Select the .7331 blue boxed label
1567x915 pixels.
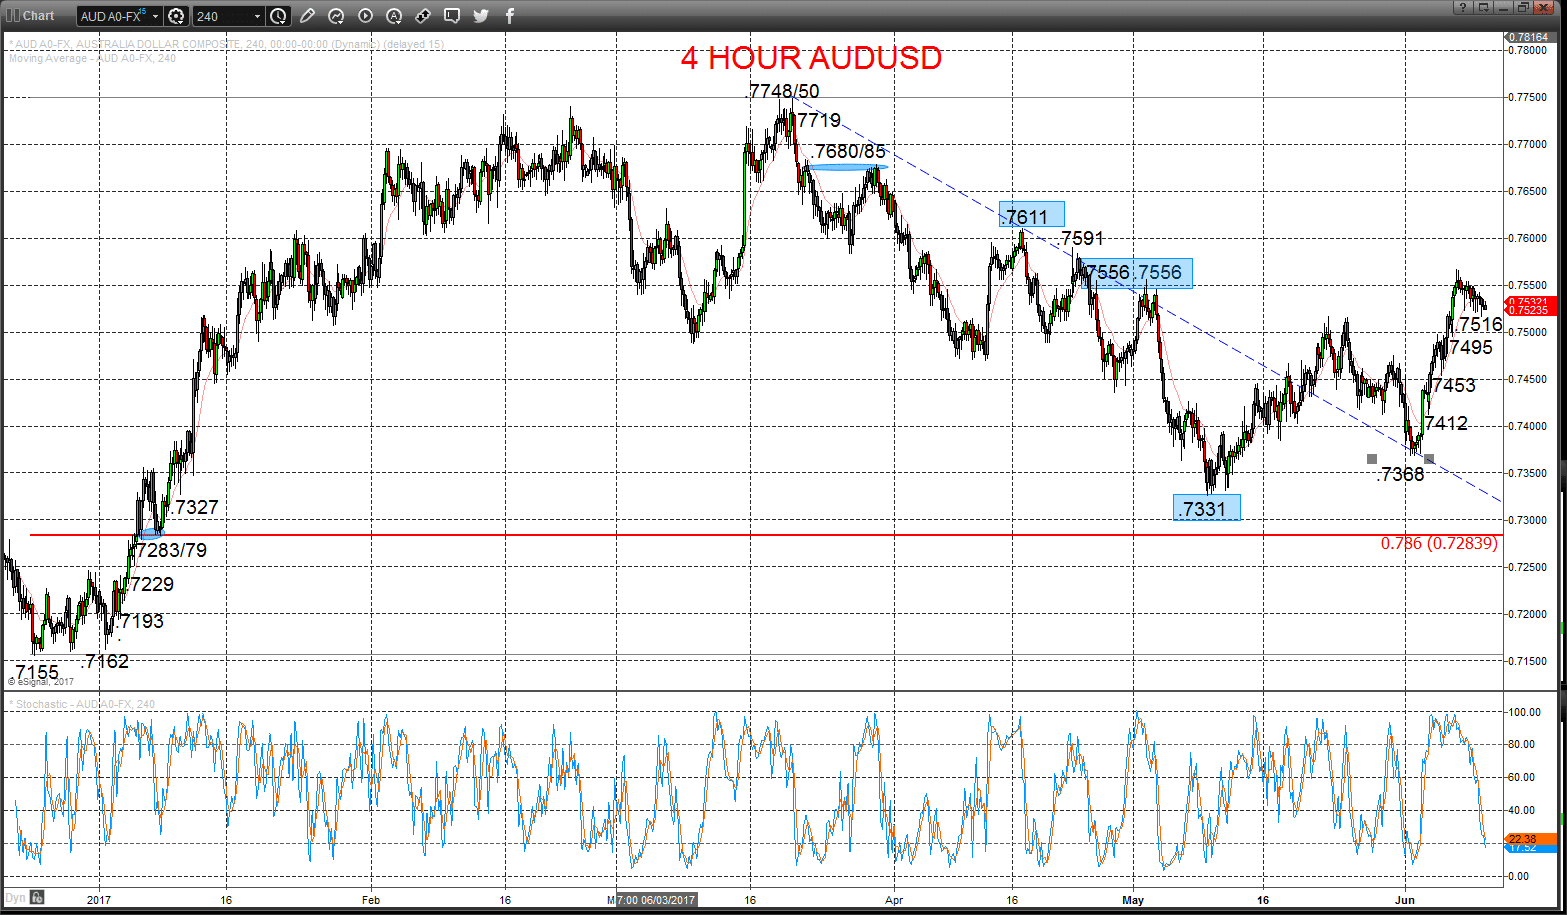pyautogui.click(x=1207, y=508)
